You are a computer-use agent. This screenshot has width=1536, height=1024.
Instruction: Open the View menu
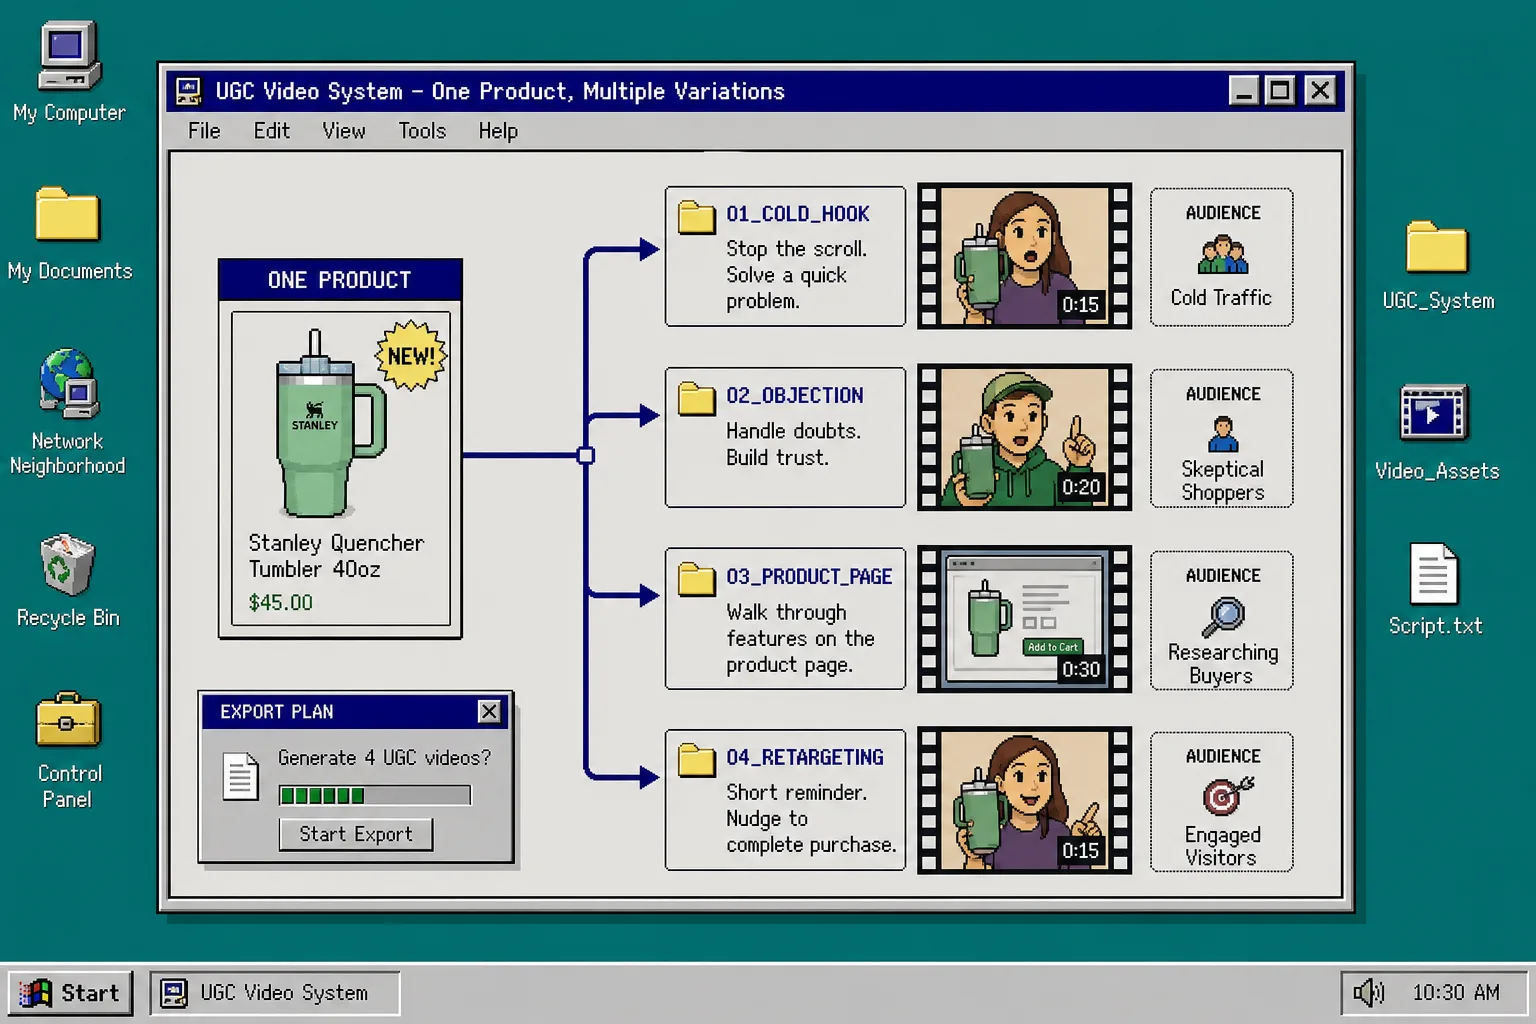click(343, 131)
